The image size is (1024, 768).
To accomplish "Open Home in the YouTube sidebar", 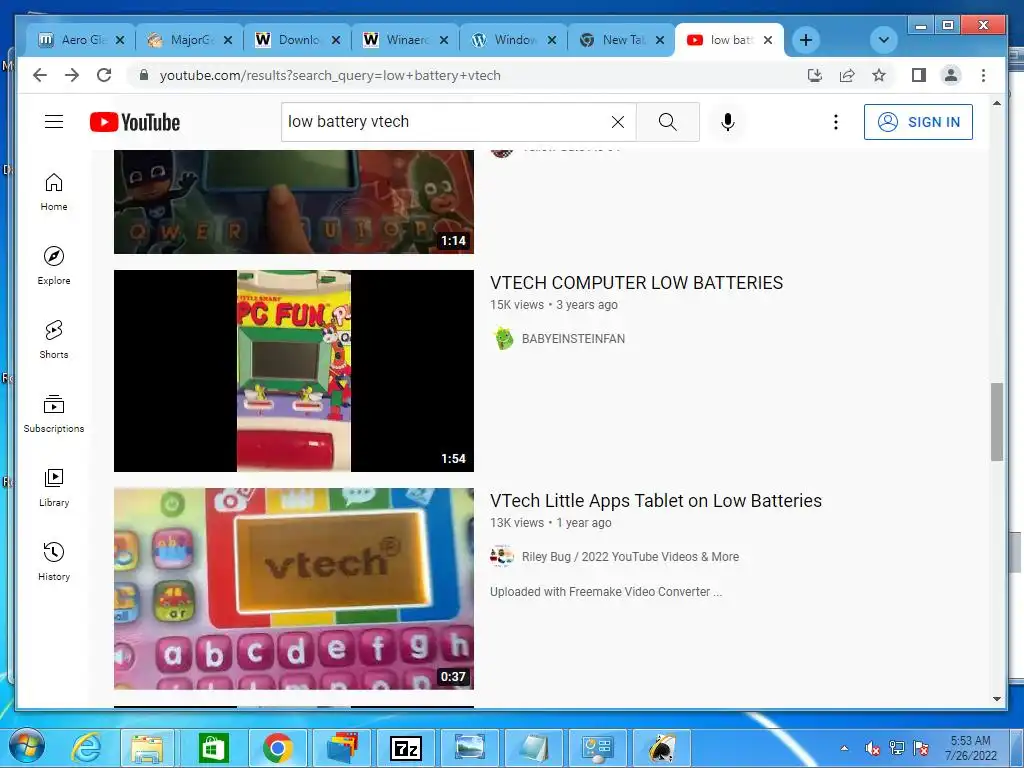I will 54,192.
